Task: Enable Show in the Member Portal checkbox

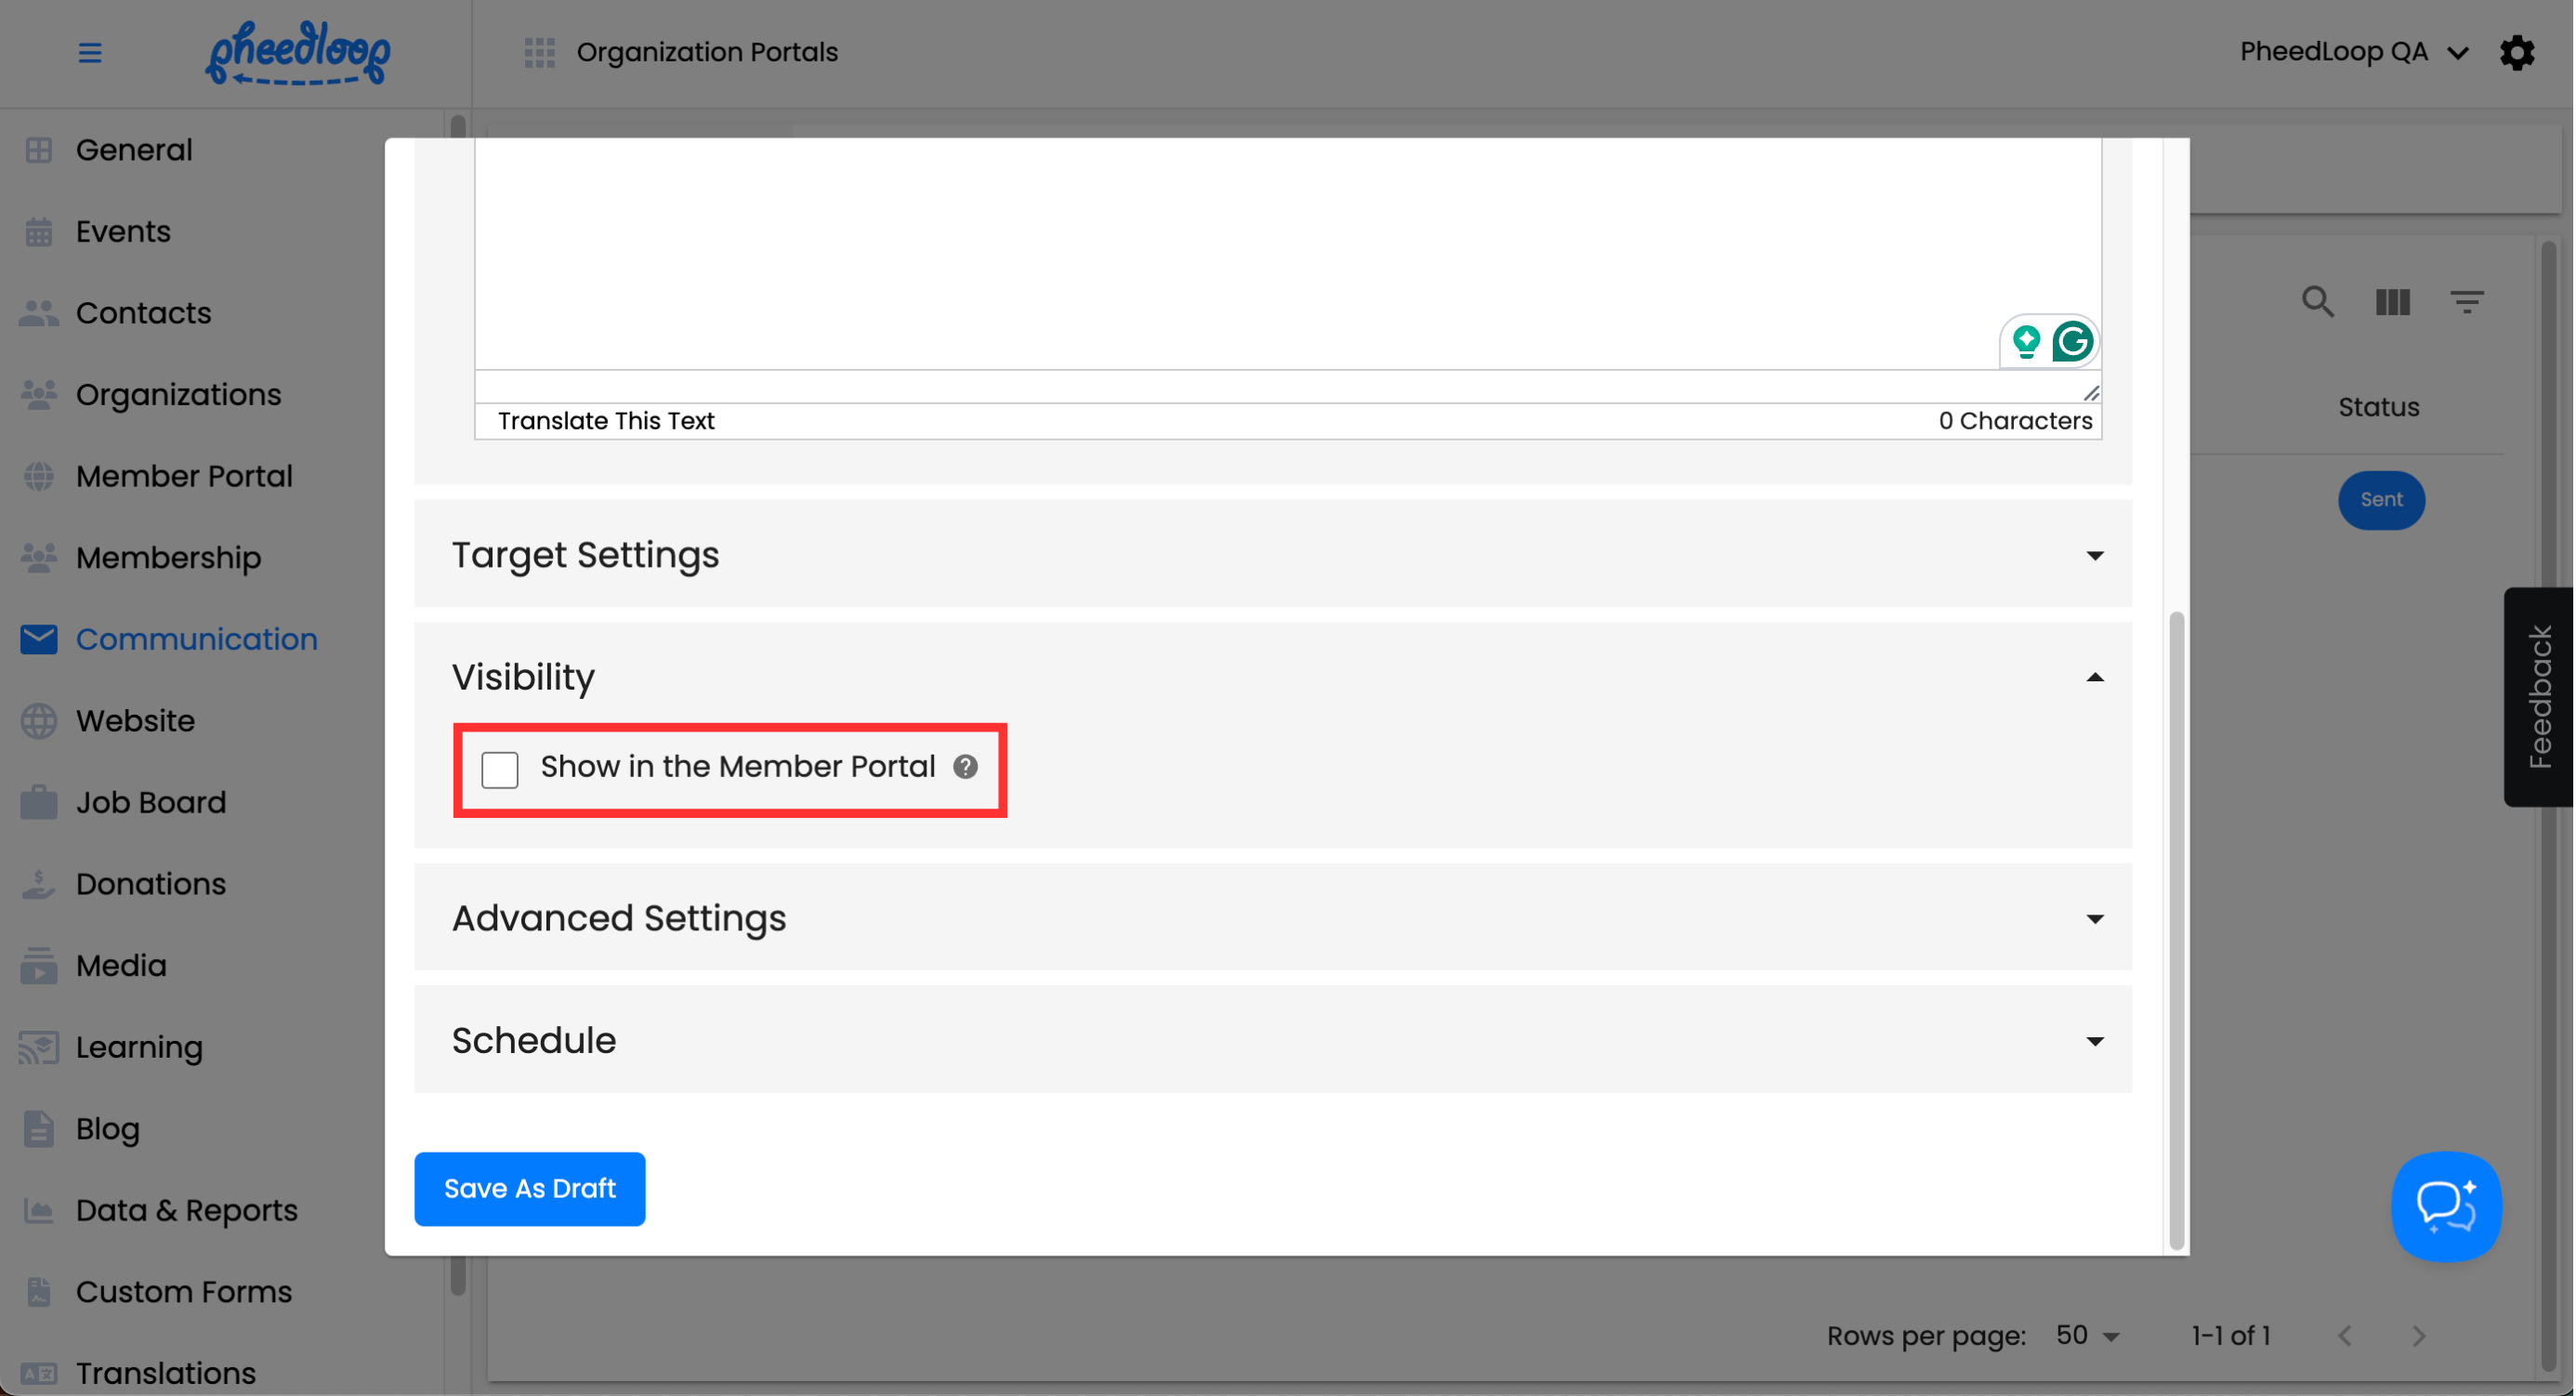Action: [x=500, y=769]
